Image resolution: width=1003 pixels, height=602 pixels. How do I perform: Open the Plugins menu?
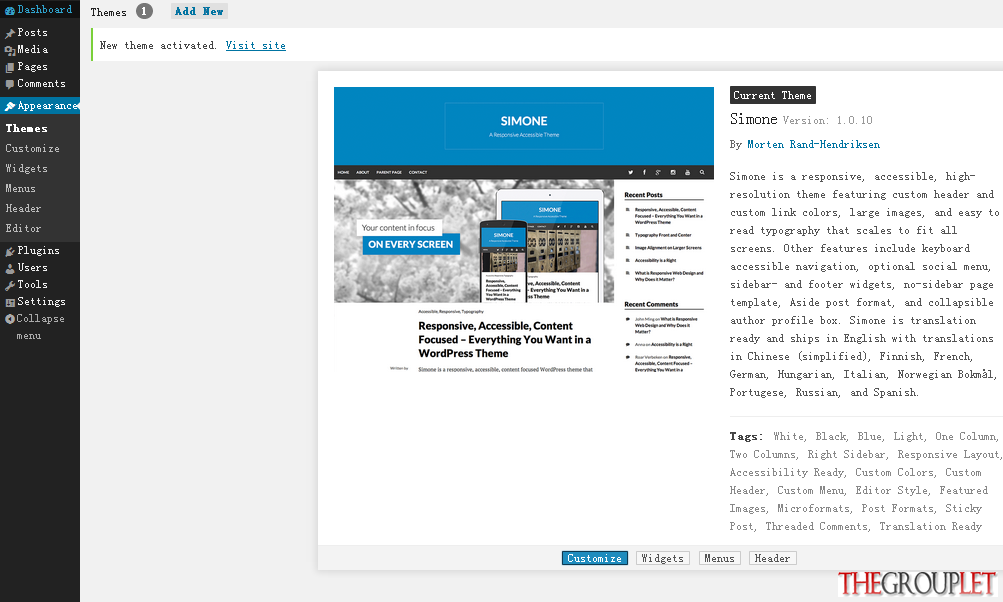pyautogui.click(x=40, y=251)
